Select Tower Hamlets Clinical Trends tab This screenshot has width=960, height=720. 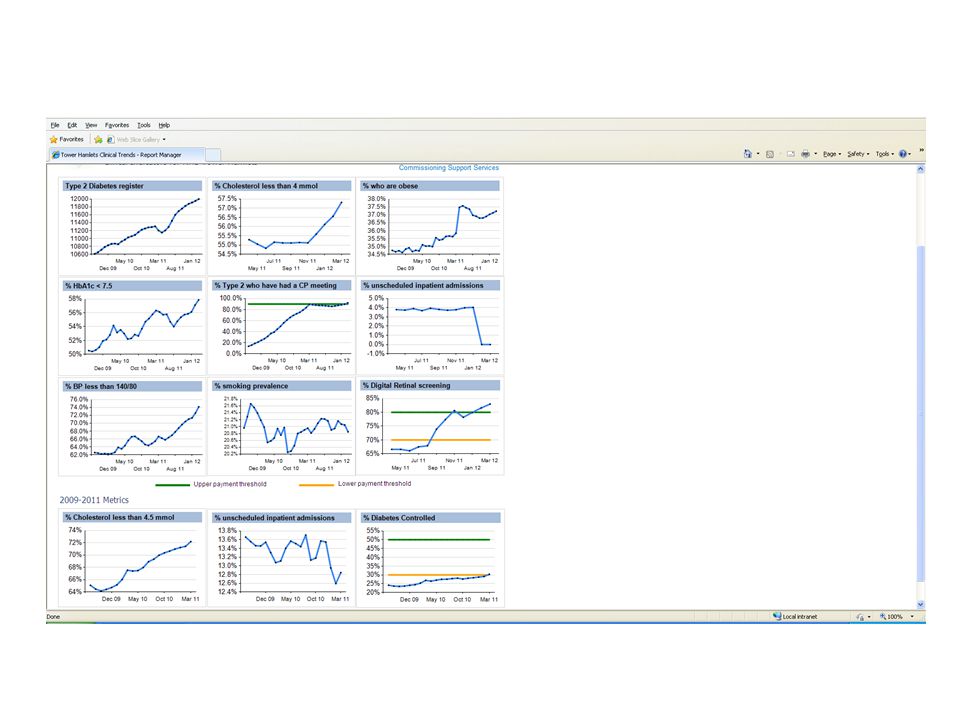[x=126, y=155]
